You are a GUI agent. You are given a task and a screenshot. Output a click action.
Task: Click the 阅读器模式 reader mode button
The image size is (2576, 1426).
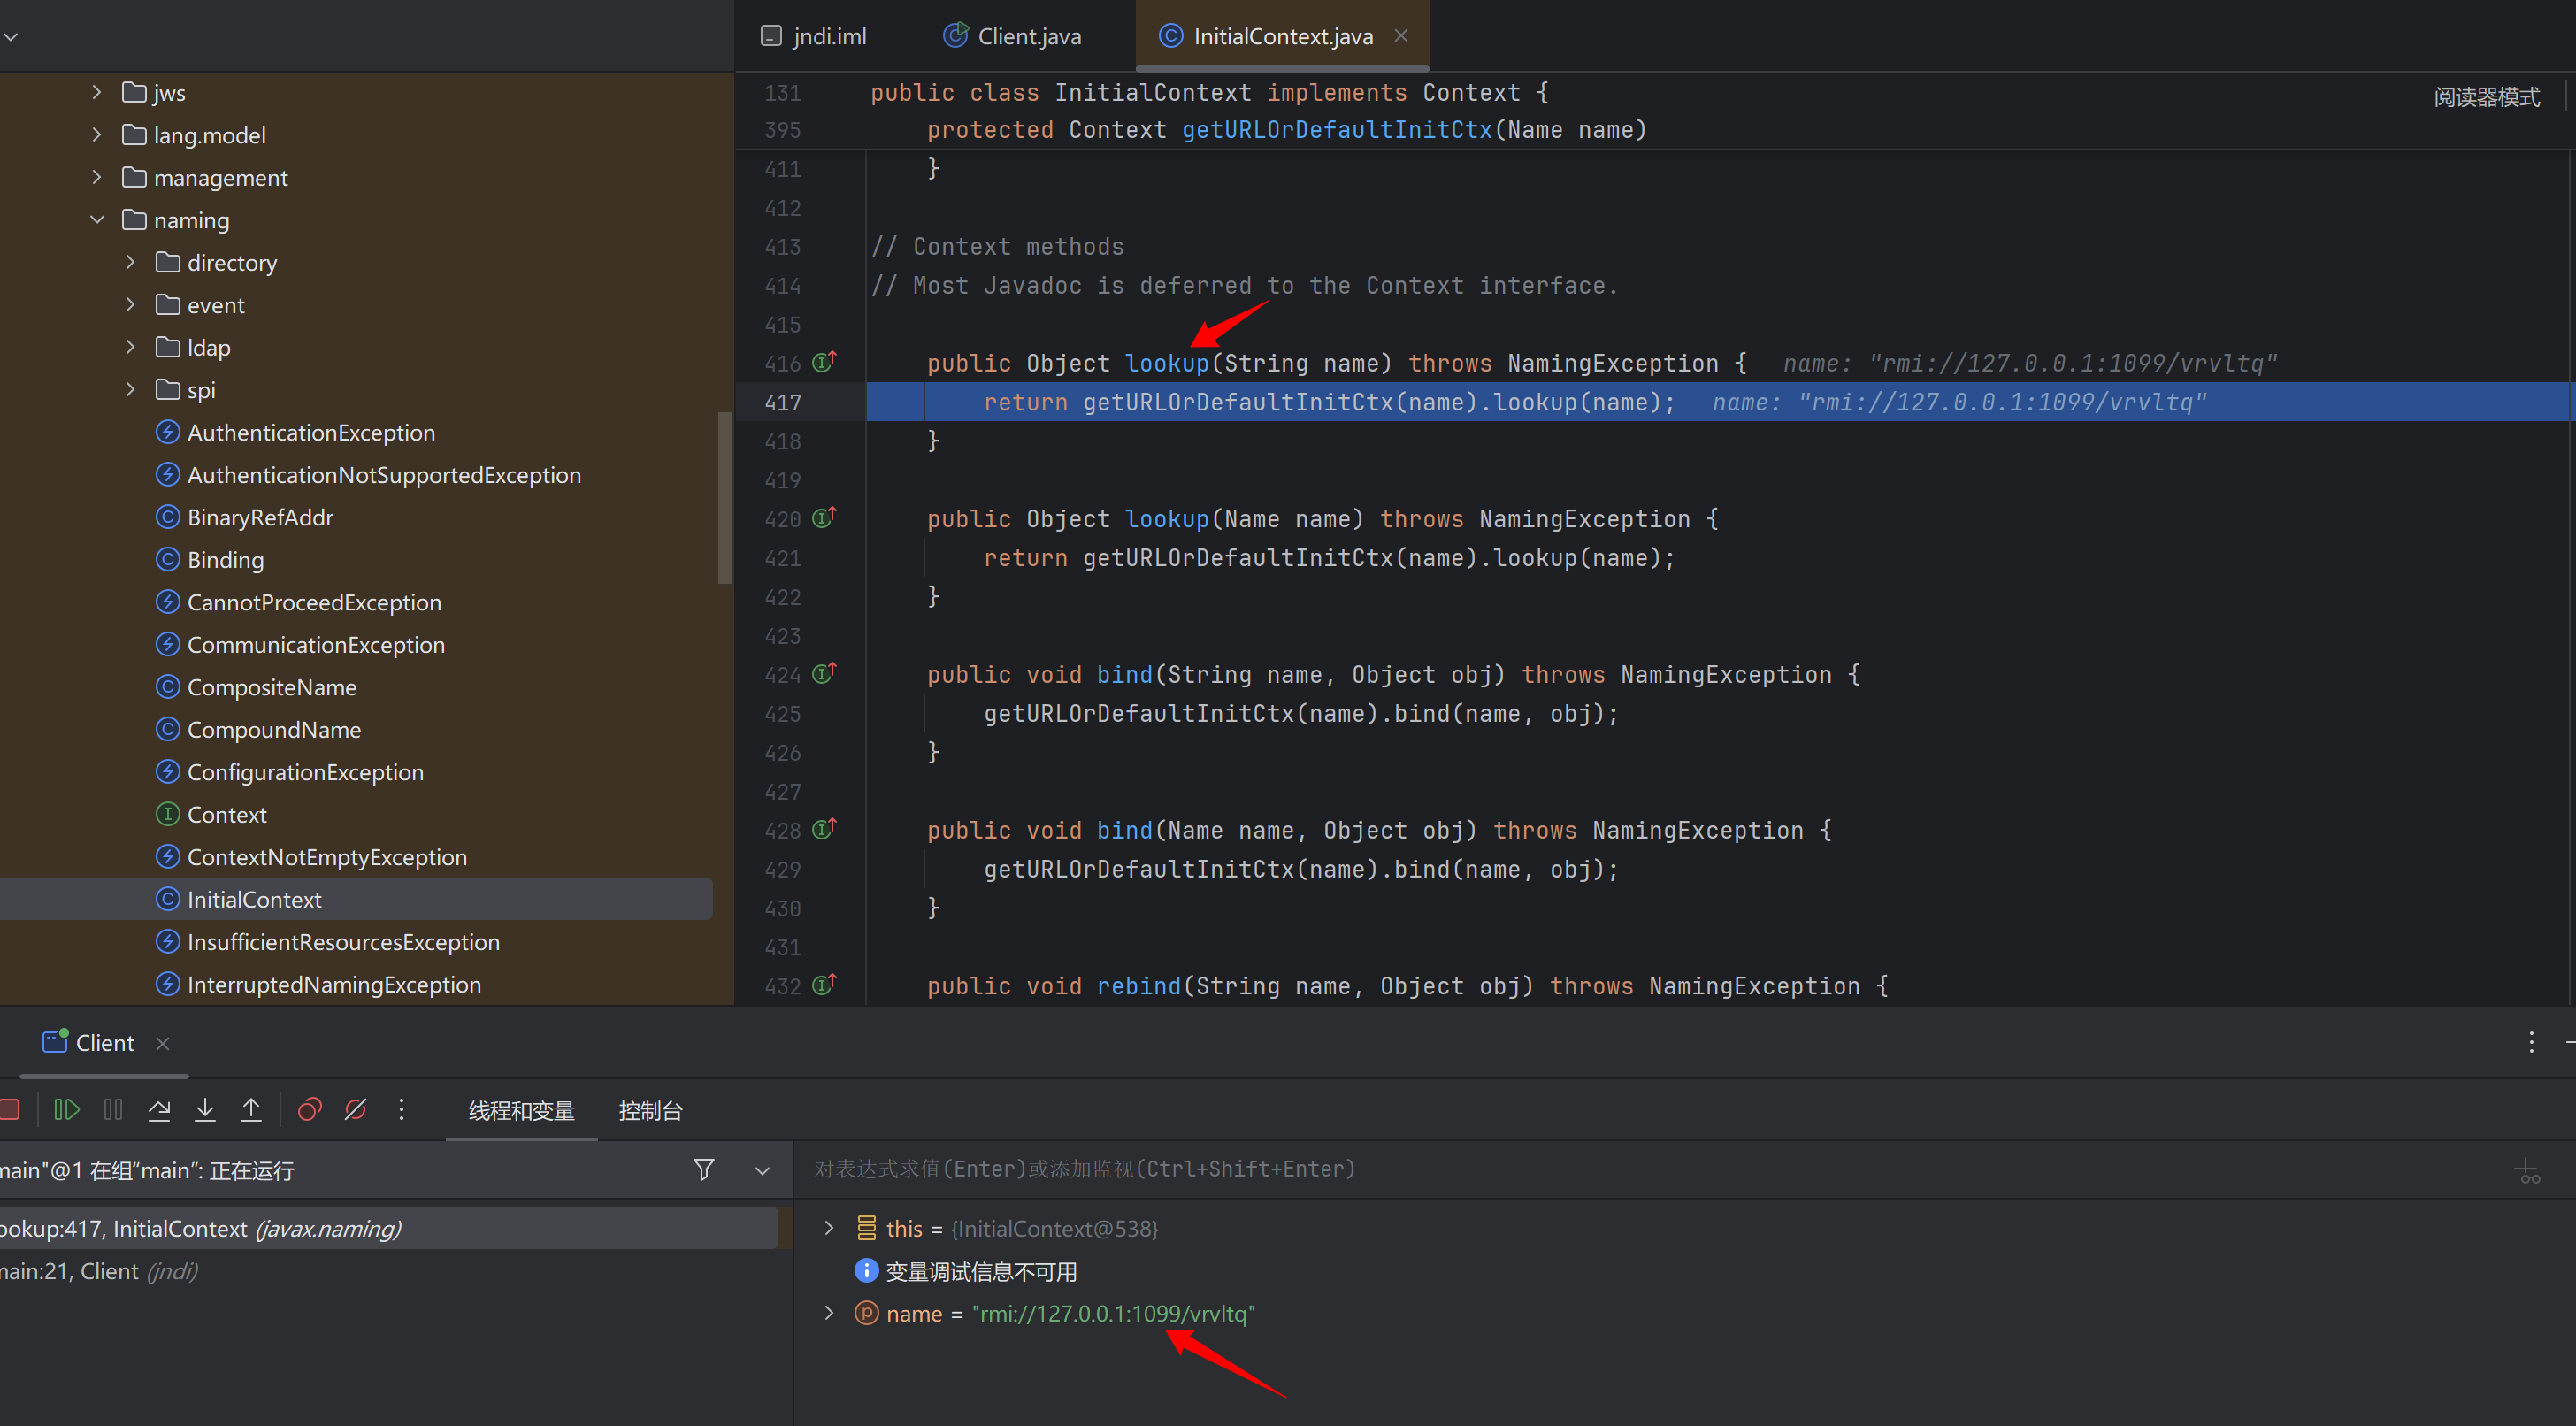tap(2485, 97)
